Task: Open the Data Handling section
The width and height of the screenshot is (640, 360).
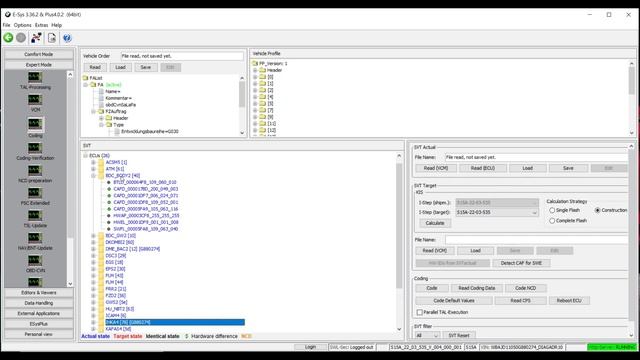Action: 39,303
